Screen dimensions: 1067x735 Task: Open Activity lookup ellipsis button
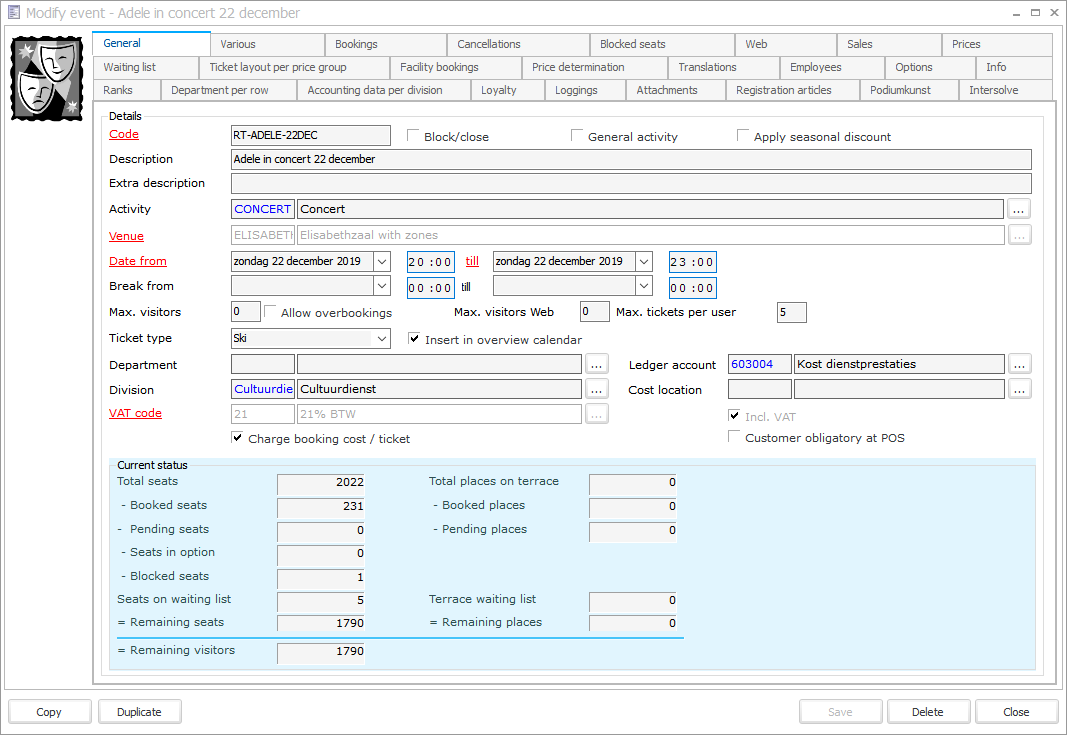(1018, 209)
